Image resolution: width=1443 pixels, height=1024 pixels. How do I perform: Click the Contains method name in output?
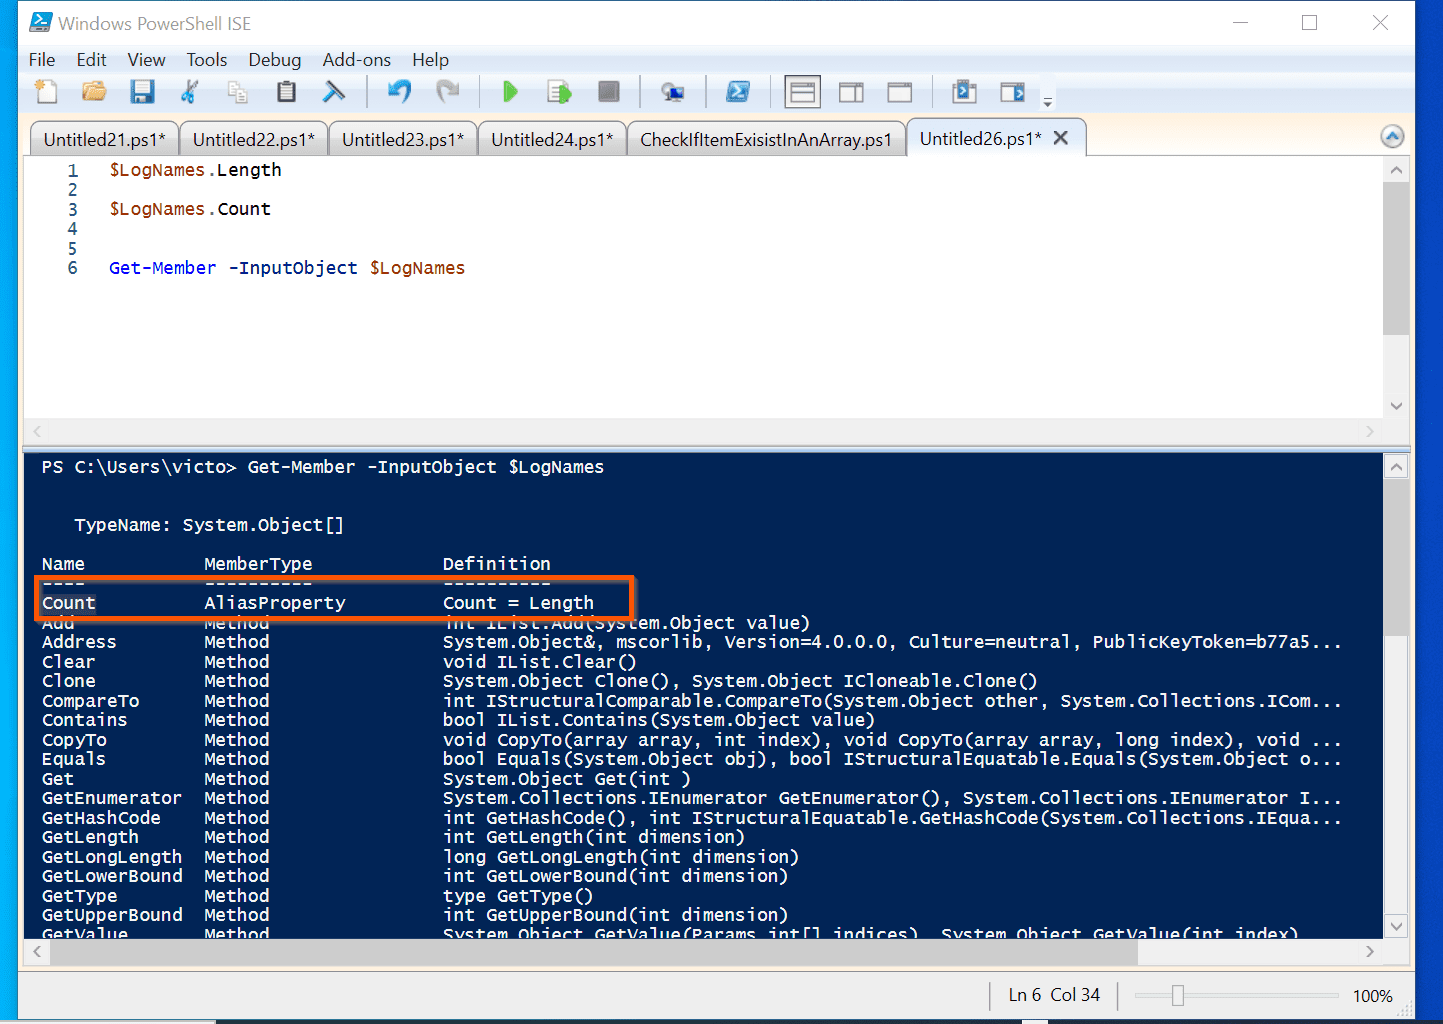(84, 720)
